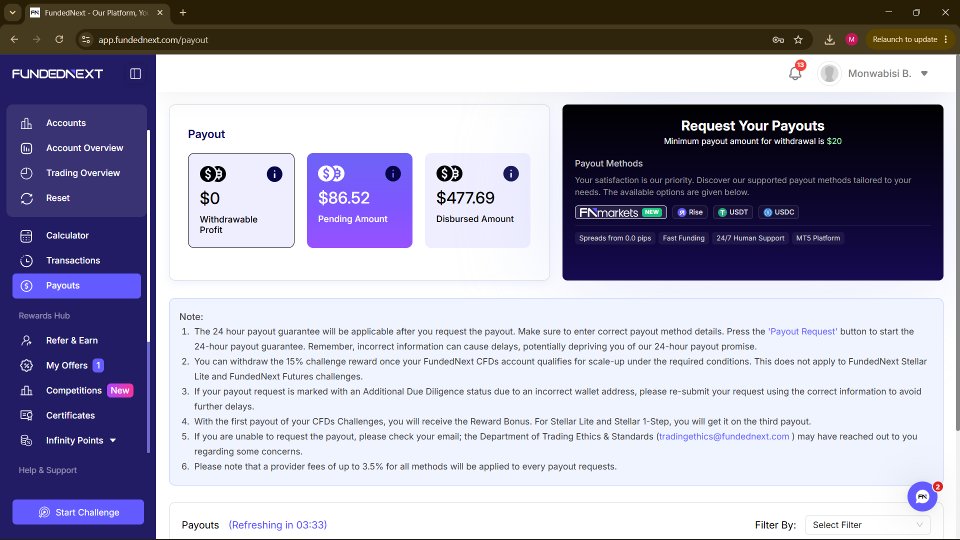Click the Fast Funding tag
960x540 pixels.
[x=683, y=238]
